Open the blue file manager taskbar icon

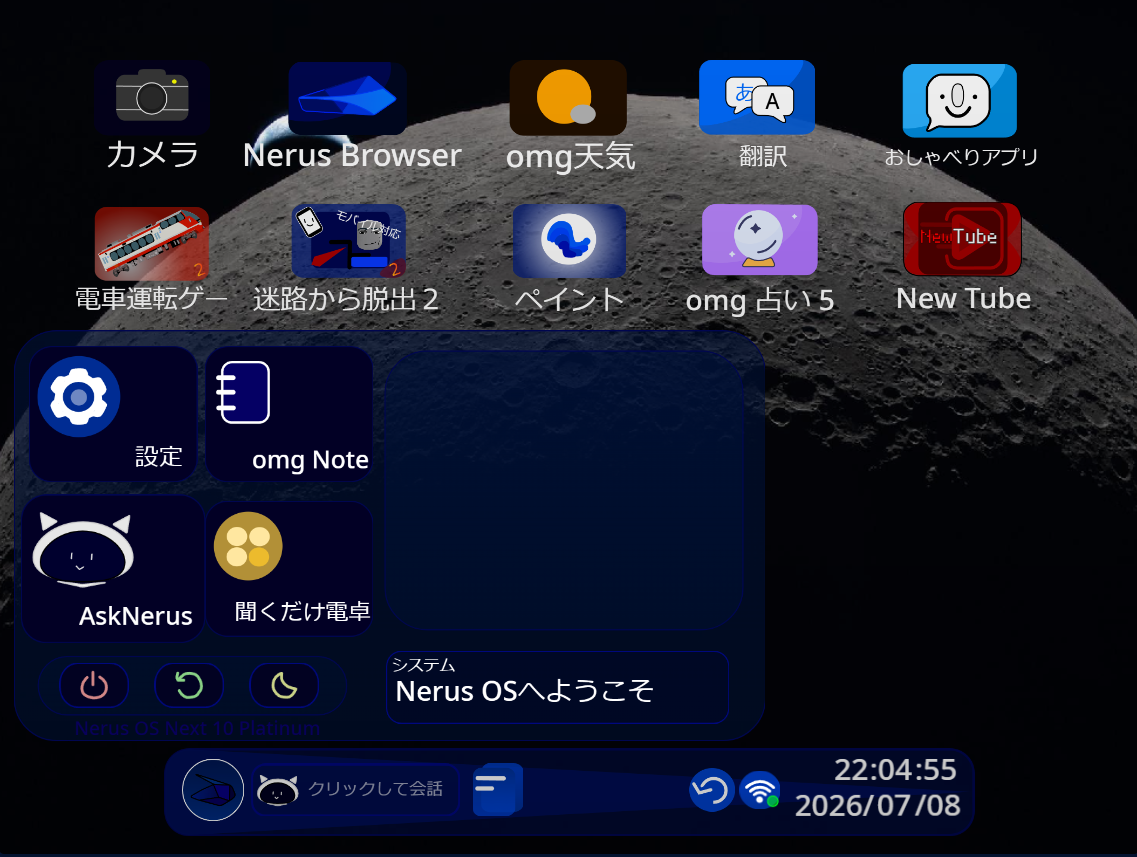click(x=497, y=789)
